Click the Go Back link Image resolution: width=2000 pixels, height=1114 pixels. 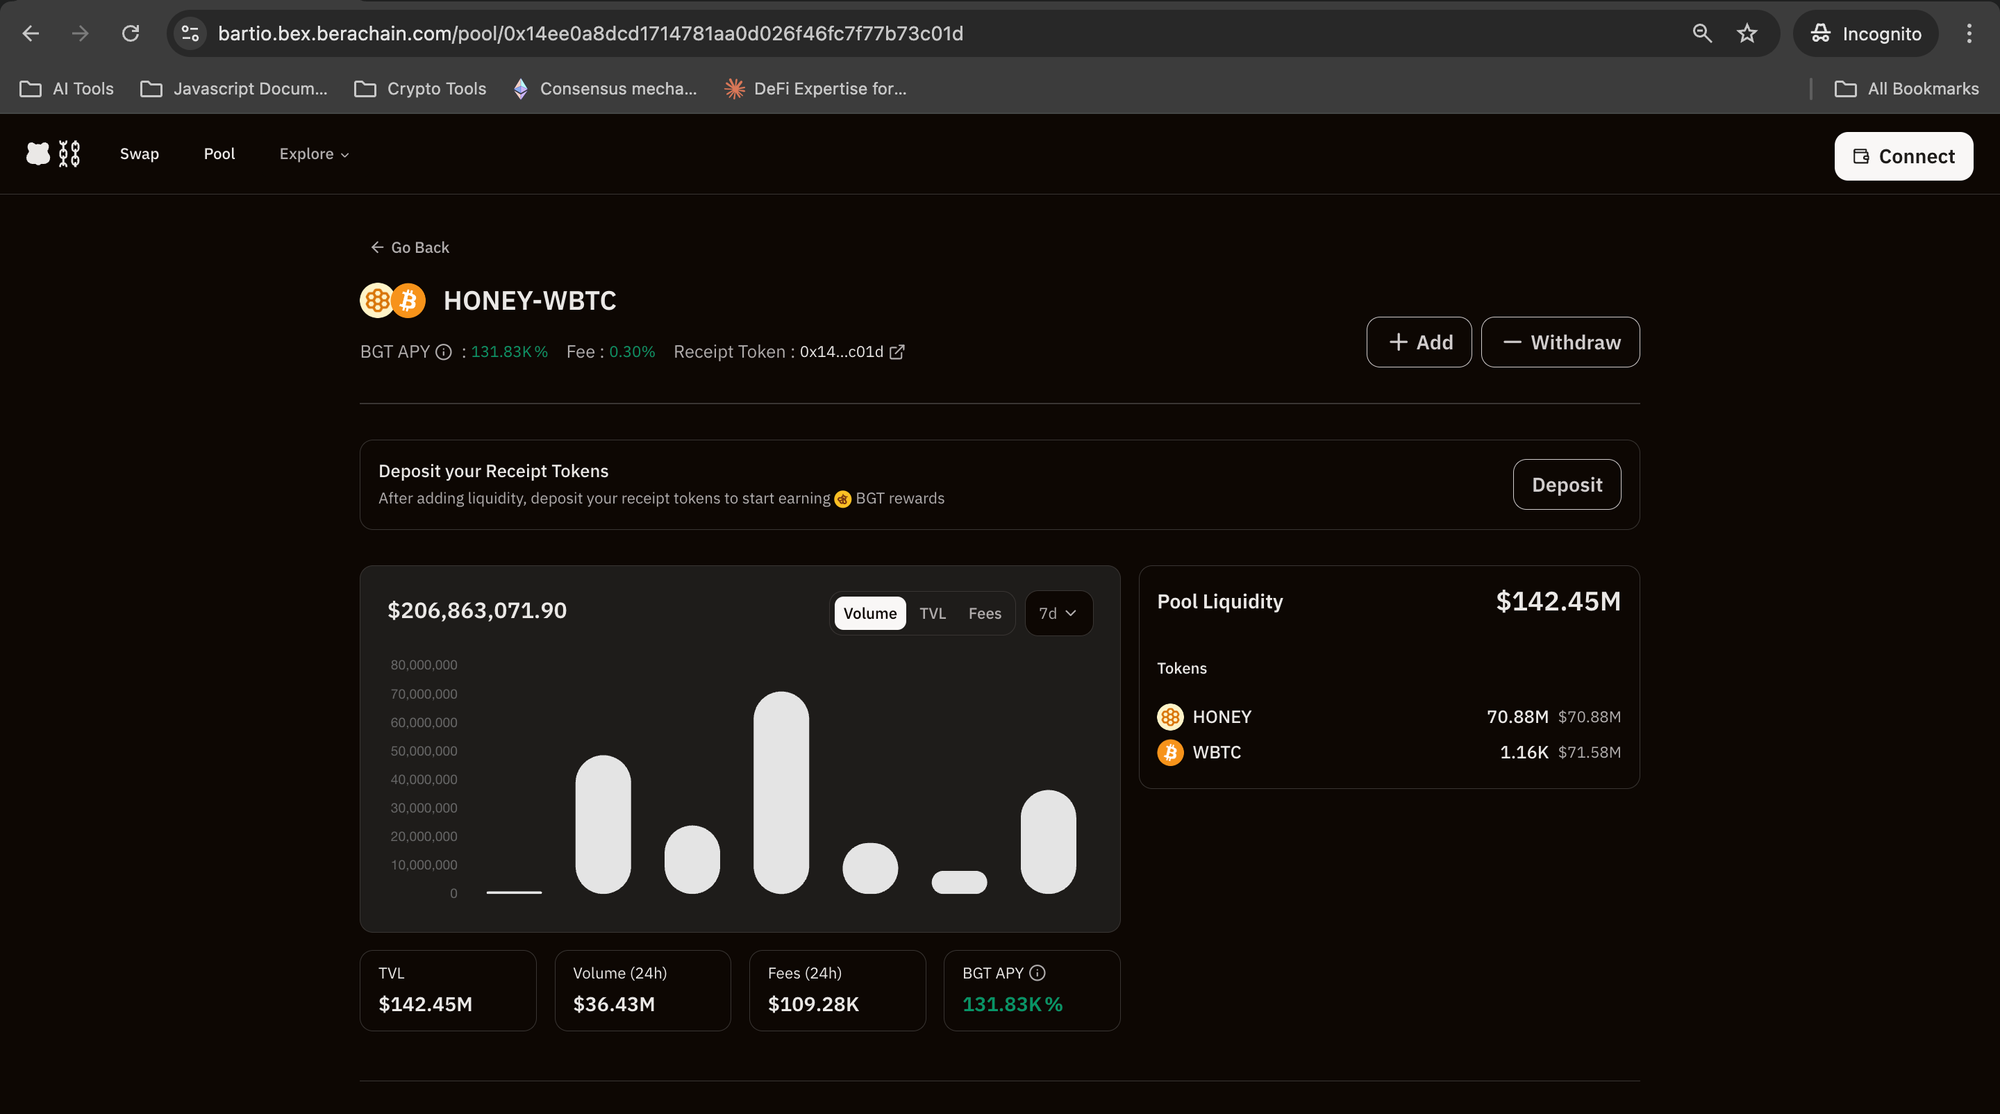tap(409, 247)
